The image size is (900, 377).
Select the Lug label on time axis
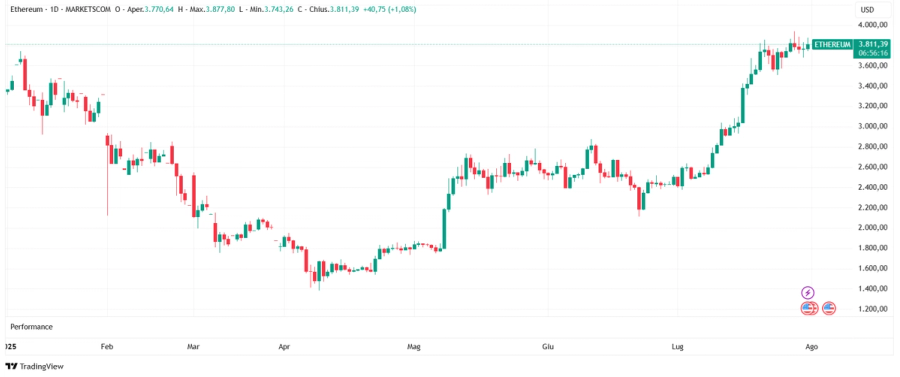pyautogui.click(x=677, y=347)
